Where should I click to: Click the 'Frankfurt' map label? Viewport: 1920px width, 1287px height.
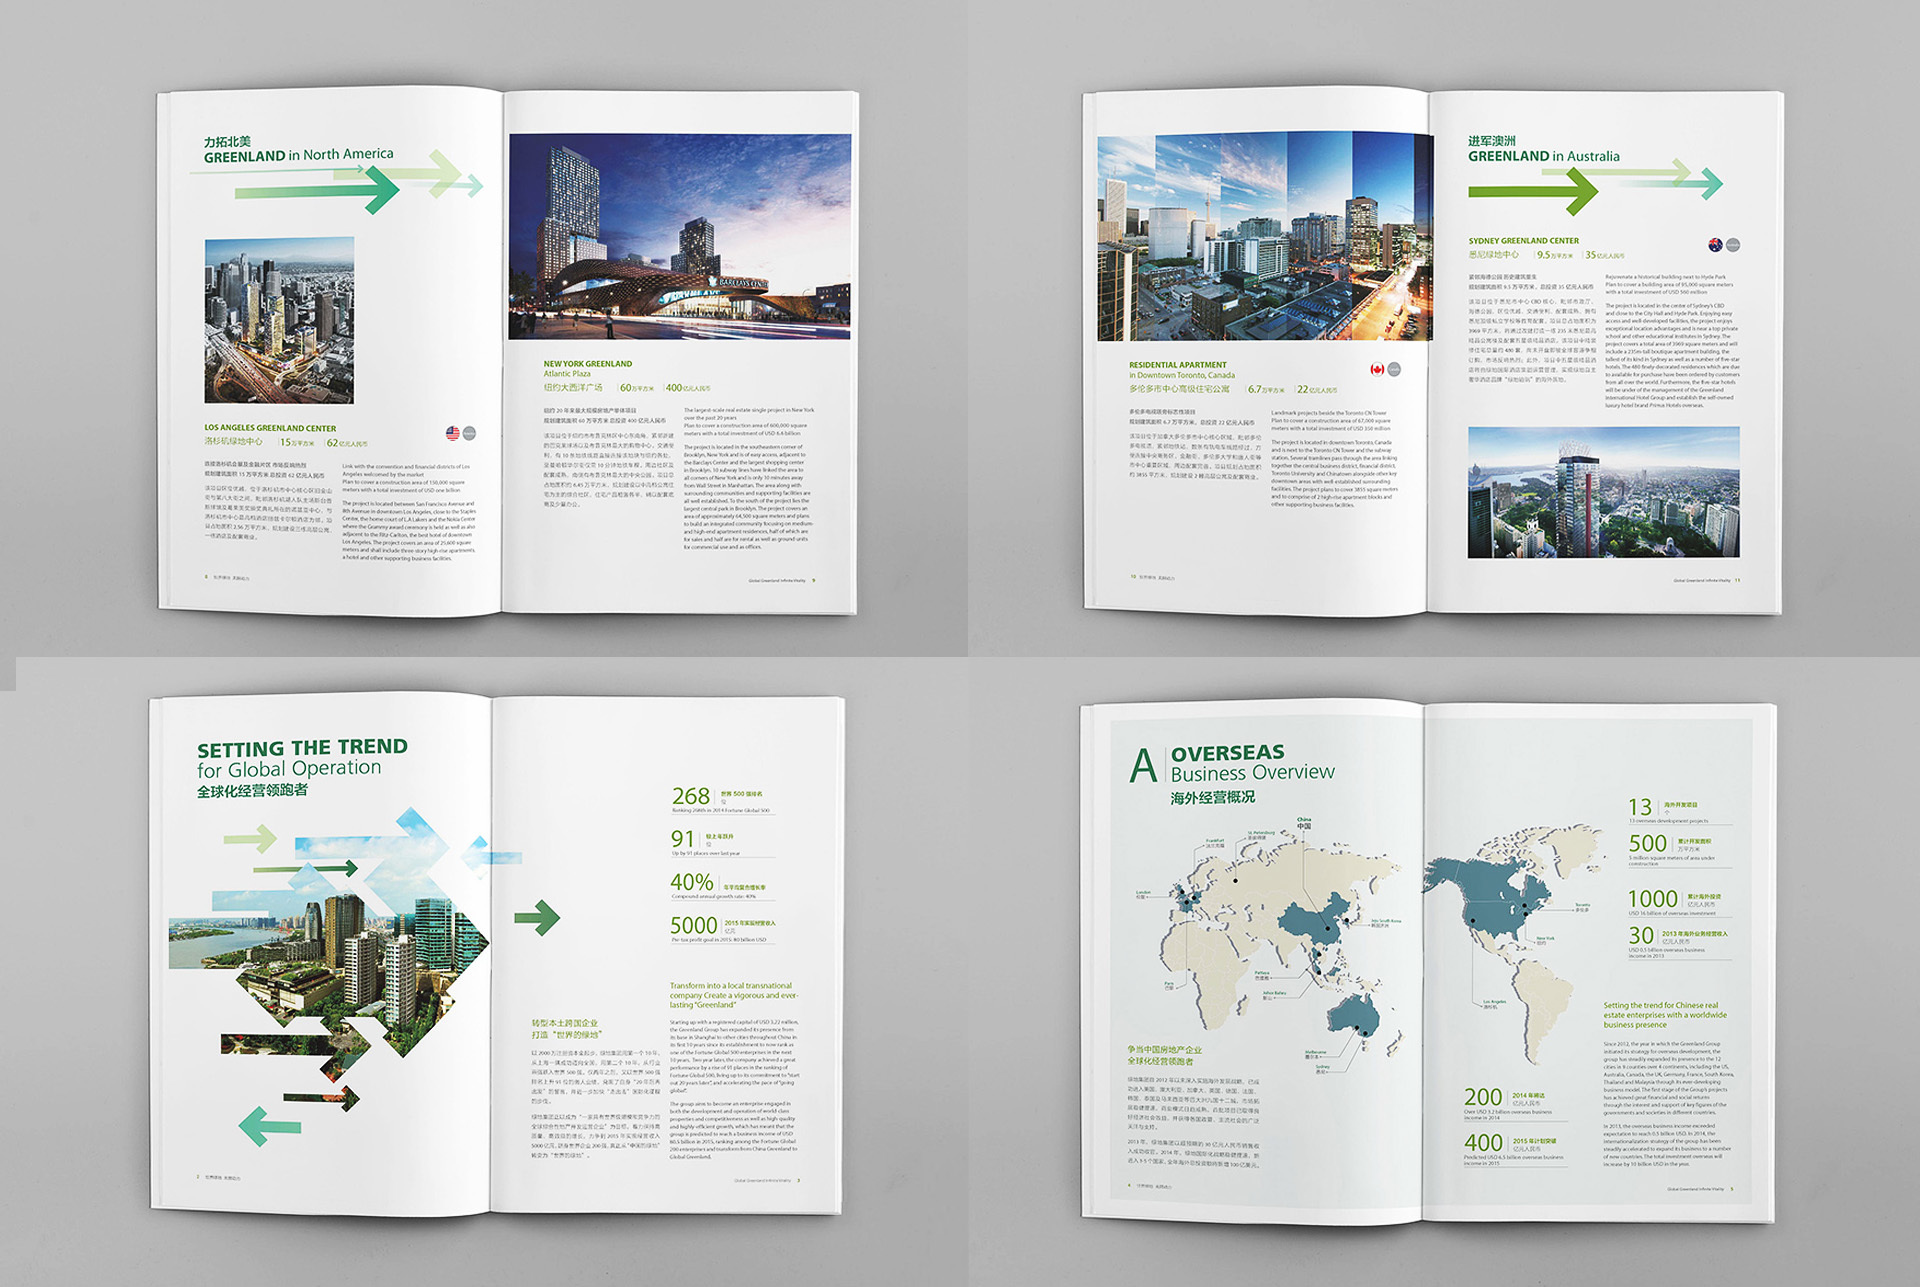coord(1215,842)
